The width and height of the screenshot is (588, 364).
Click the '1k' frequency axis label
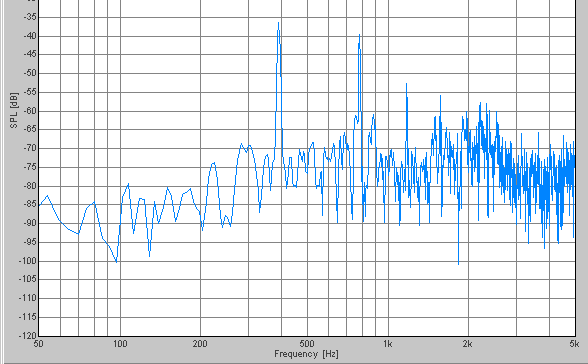(x=387, y=344)
